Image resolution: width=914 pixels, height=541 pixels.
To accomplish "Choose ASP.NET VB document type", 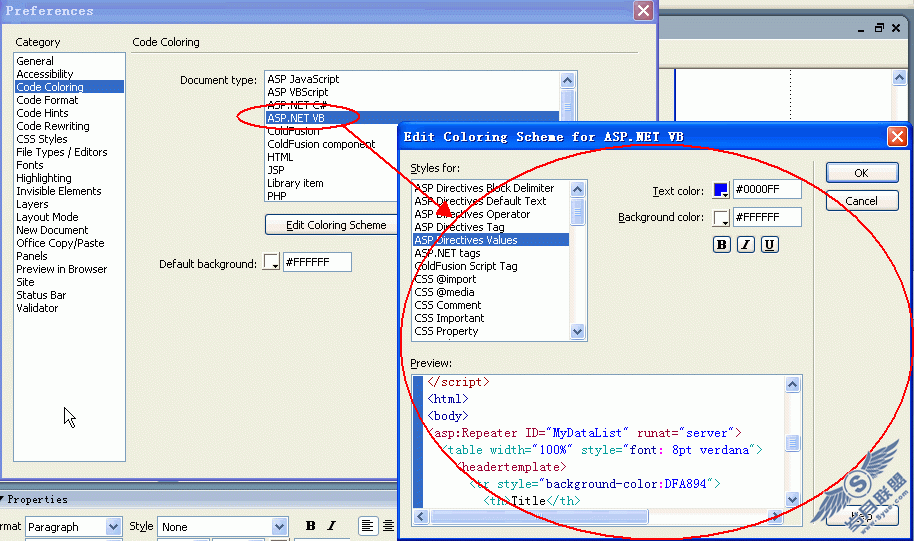I will click(412, 118).
